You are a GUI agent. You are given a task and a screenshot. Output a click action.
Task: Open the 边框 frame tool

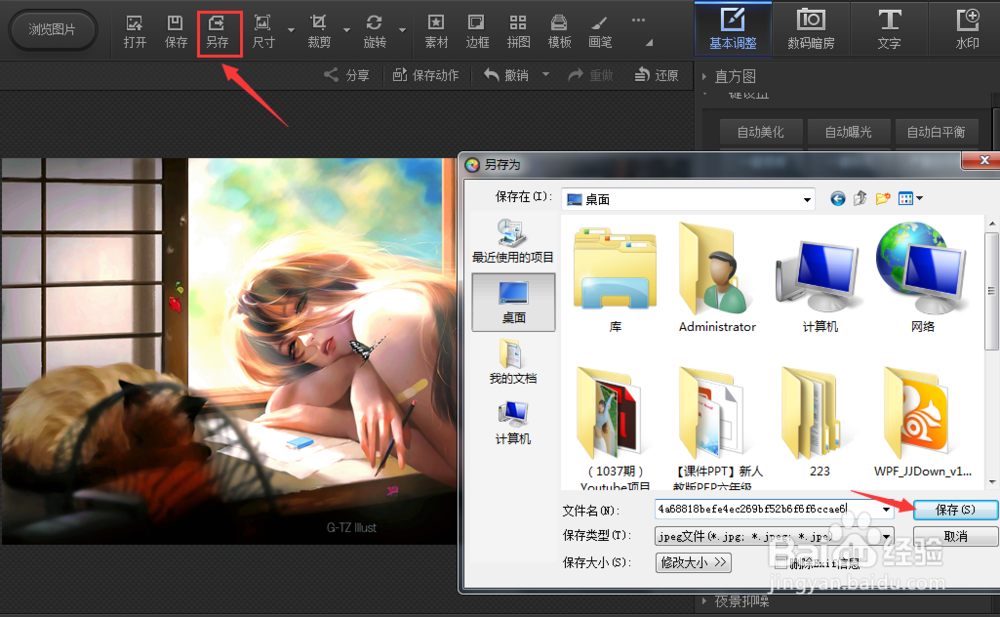click(x=476, y=32)
